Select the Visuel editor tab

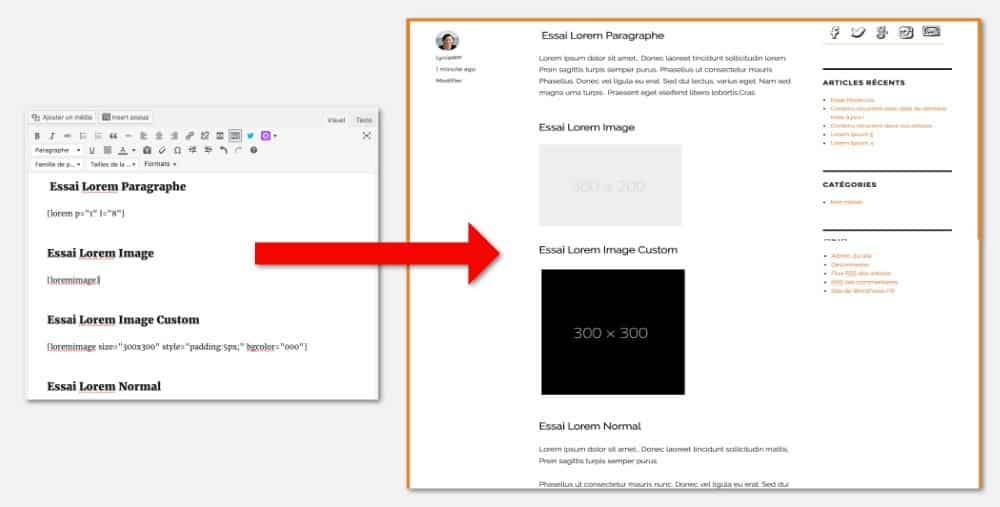337,120
